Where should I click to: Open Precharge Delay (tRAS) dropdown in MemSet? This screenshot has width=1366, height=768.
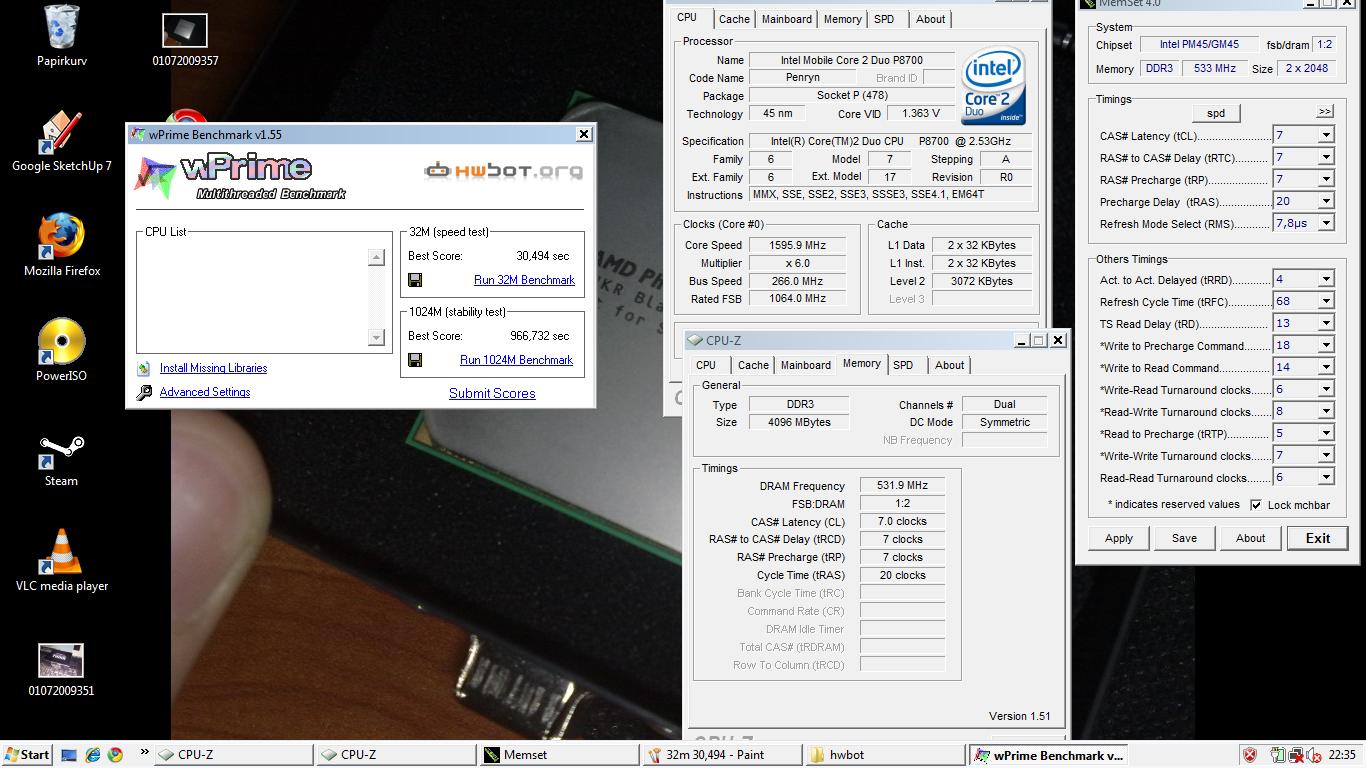[x=1326, y=201]
